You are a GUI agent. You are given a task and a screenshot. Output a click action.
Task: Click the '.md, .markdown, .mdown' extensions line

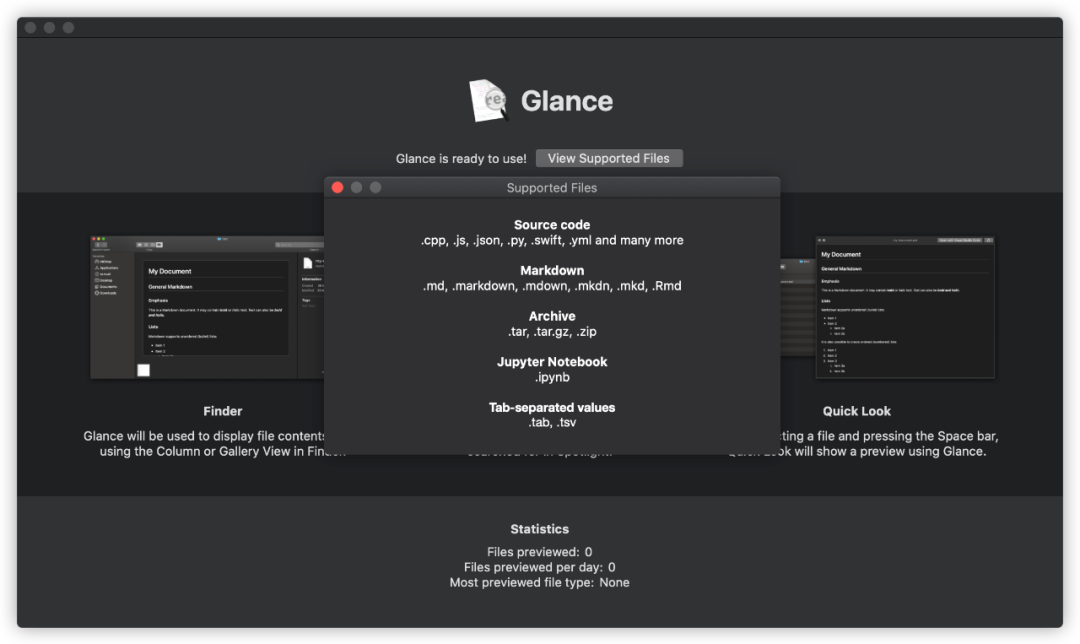click(552, 286)
